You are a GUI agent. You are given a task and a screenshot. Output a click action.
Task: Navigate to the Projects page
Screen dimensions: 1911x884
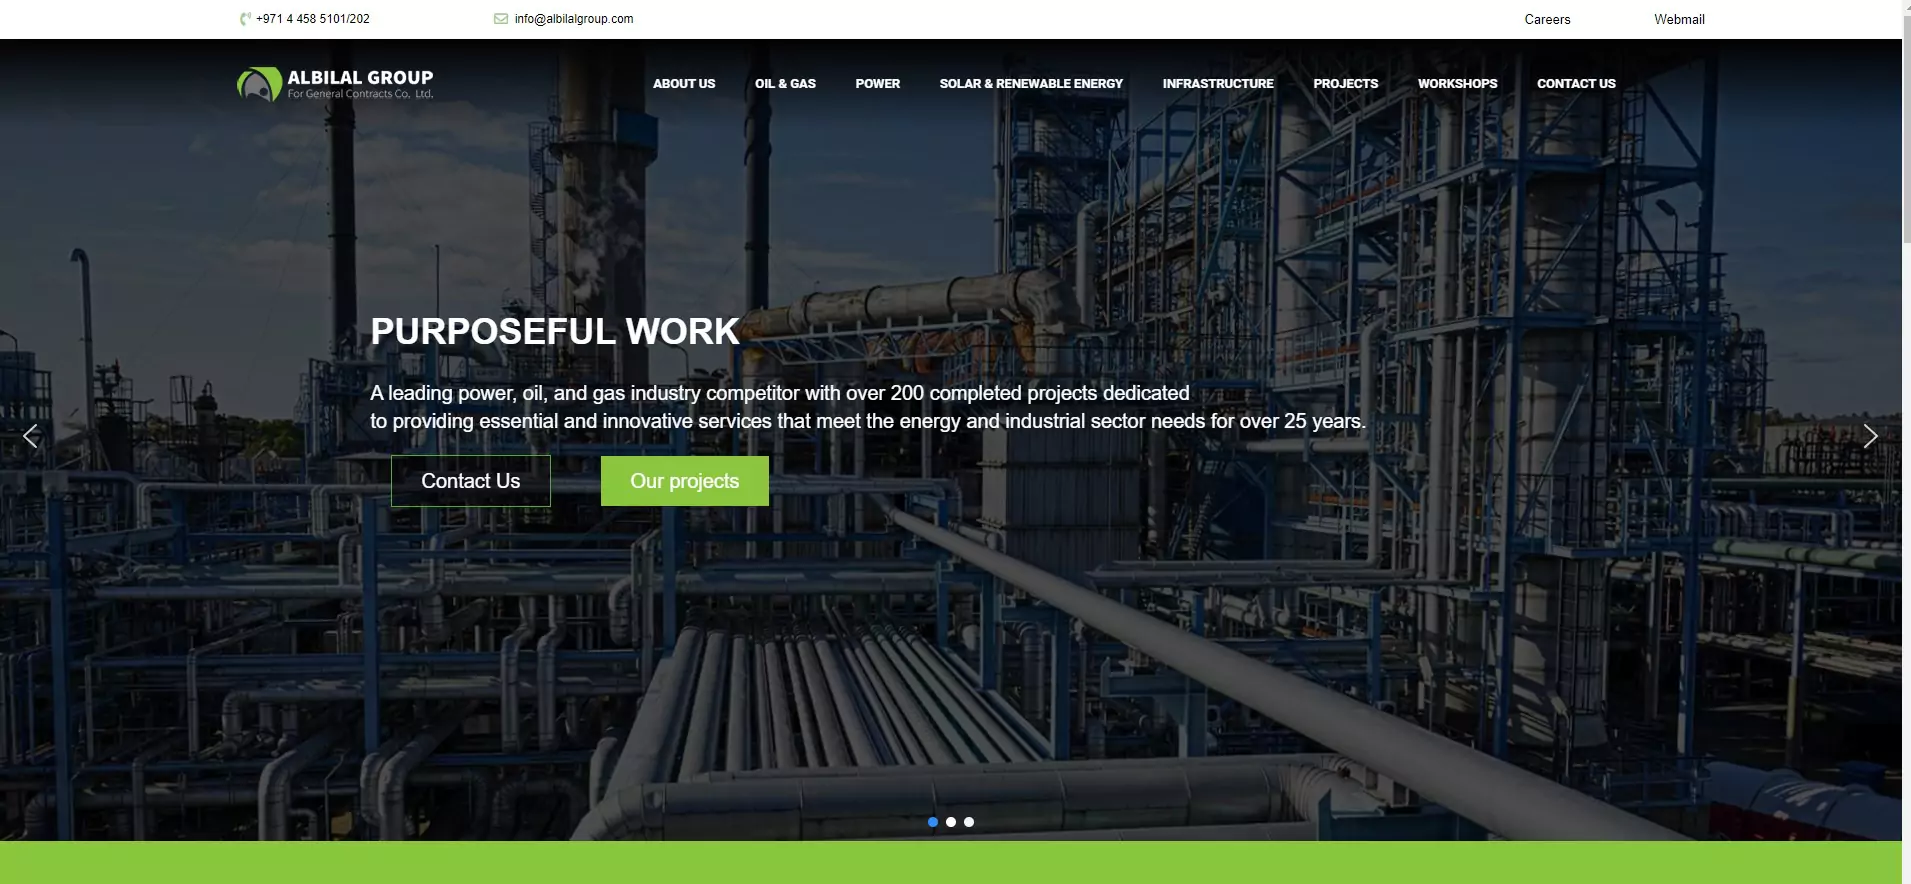(1345, 84)
